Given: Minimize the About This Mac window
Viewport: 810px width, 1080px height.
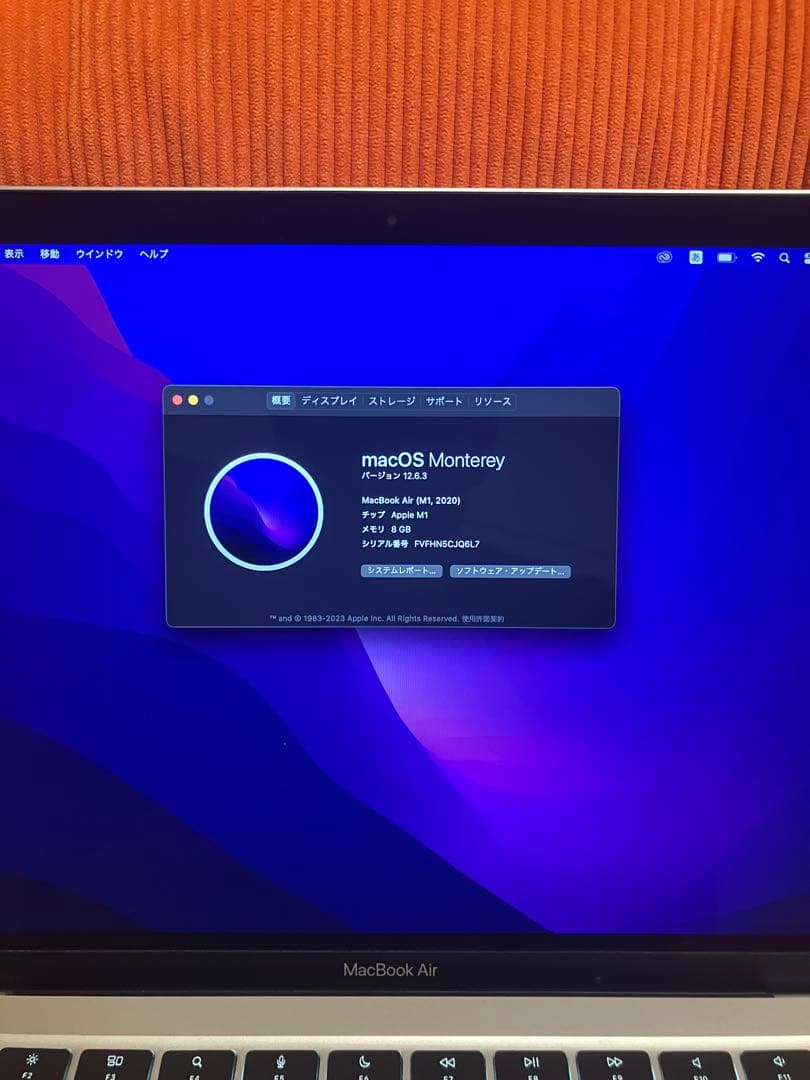Looking at the screenshot, I should coord(193,400).
